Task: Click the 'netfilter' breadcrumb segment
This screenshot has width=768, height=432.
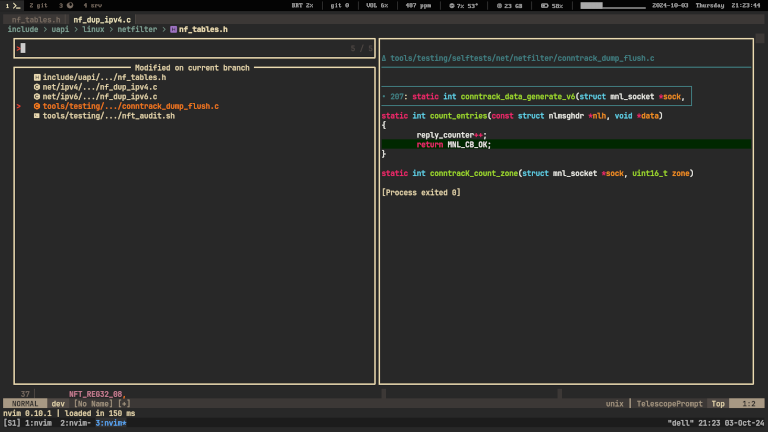Action: 137,30
